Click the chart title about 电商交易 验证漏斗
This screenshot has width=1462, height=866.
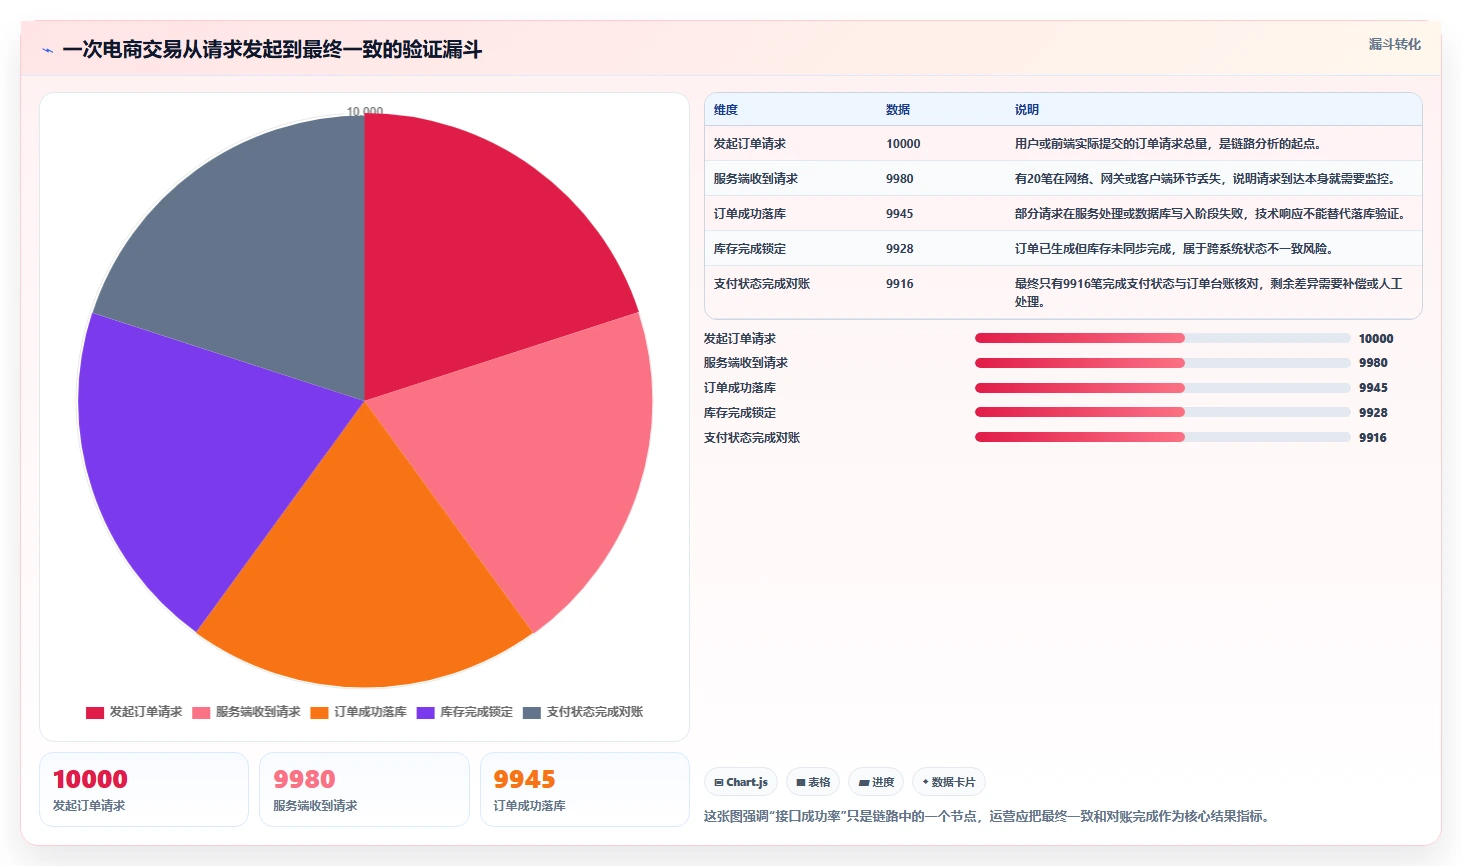272,50
